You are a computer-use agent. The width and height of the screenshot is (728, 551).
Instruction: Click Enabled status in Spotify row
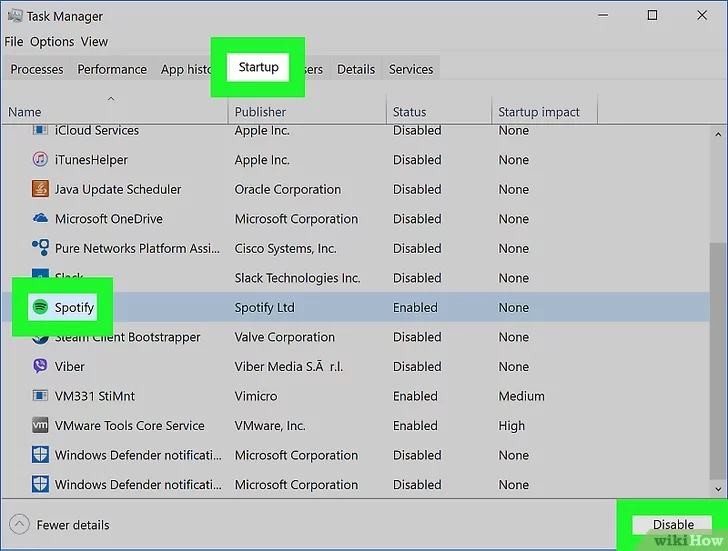click(x=415, y=307)
